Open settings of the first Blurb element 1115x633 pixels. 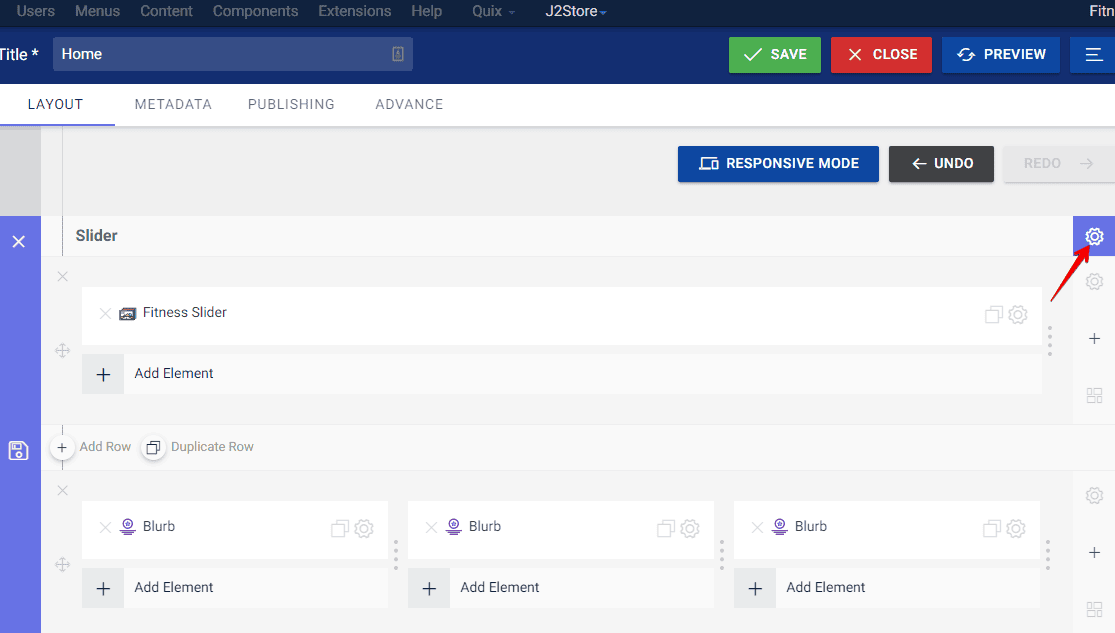364,528
